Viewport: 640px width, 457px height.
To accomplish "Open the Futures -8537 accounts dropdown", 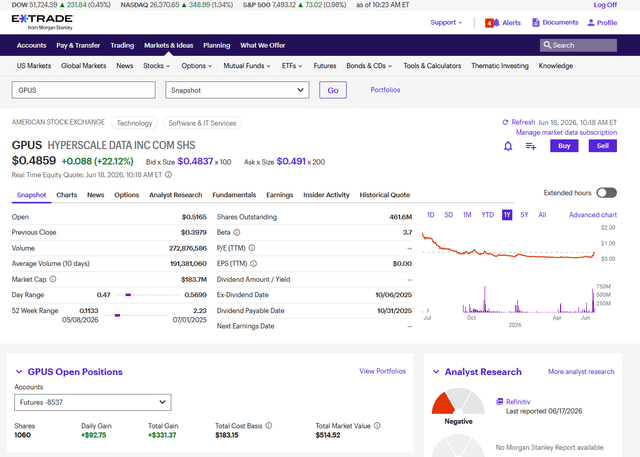I will click(x=93, y=402).
